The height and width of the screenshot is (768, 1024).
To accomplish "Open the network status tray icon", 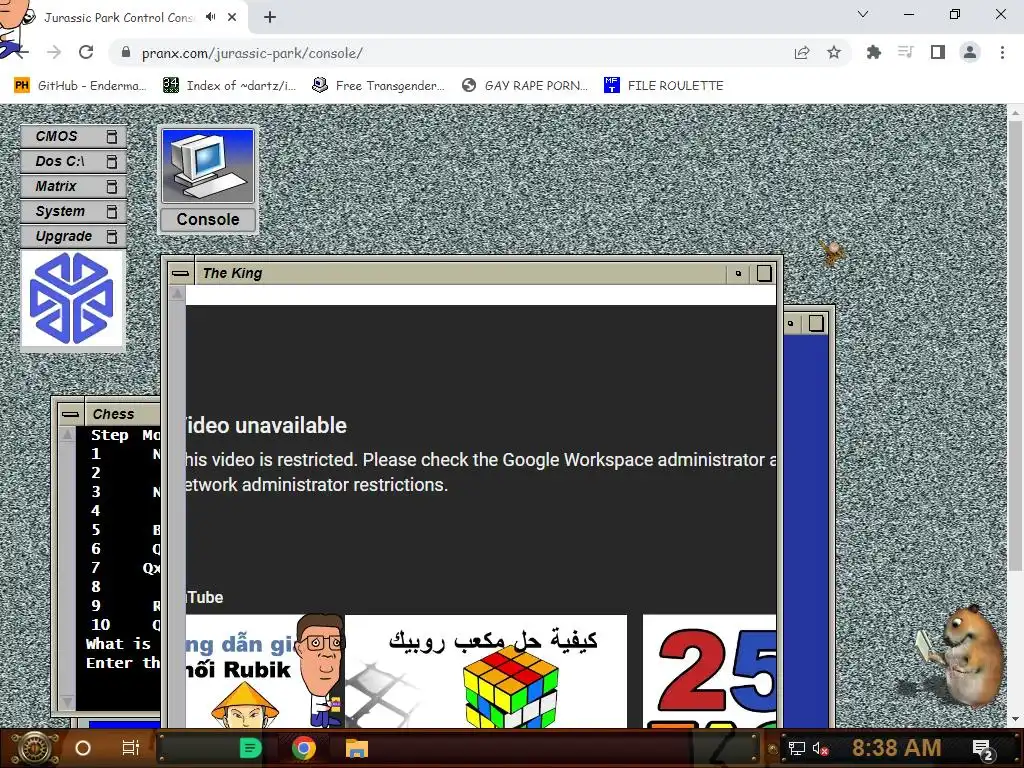I will click(797, 748).
